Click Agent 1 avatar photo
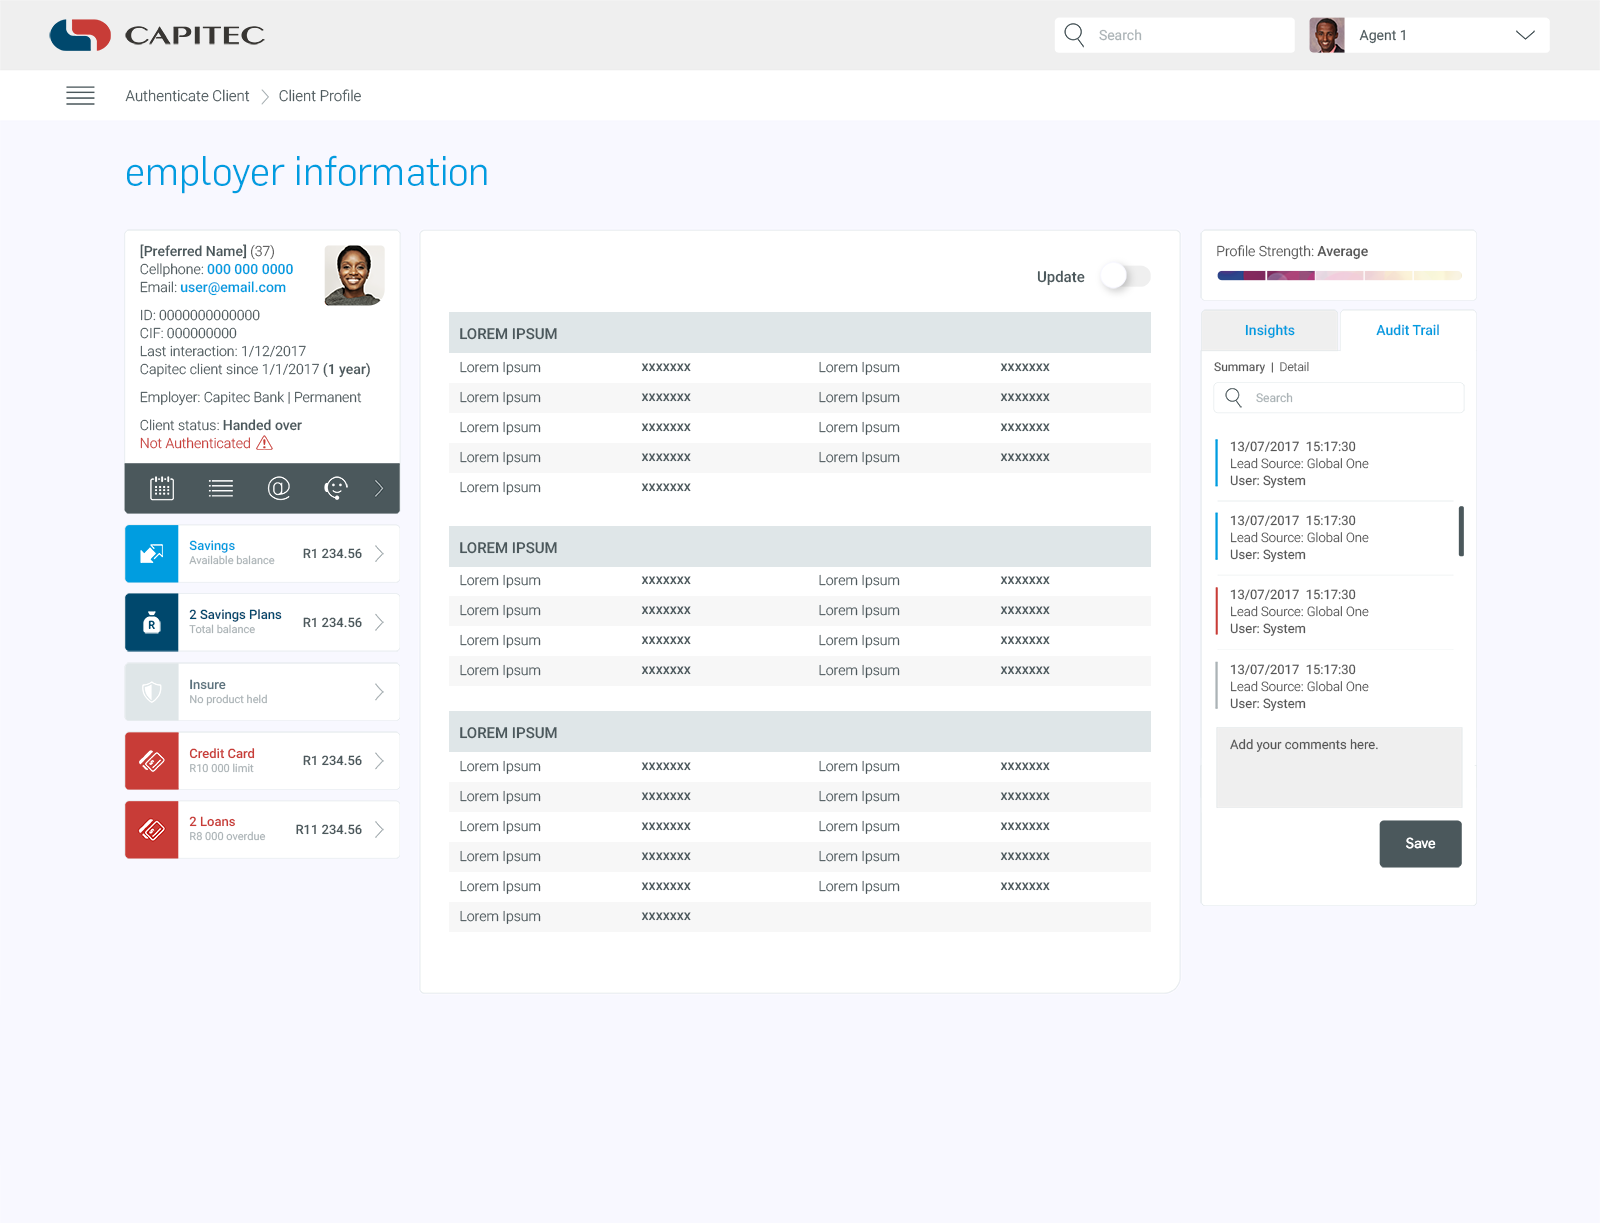This screenshot has width=1600, height=1223. pos(1327,35)
